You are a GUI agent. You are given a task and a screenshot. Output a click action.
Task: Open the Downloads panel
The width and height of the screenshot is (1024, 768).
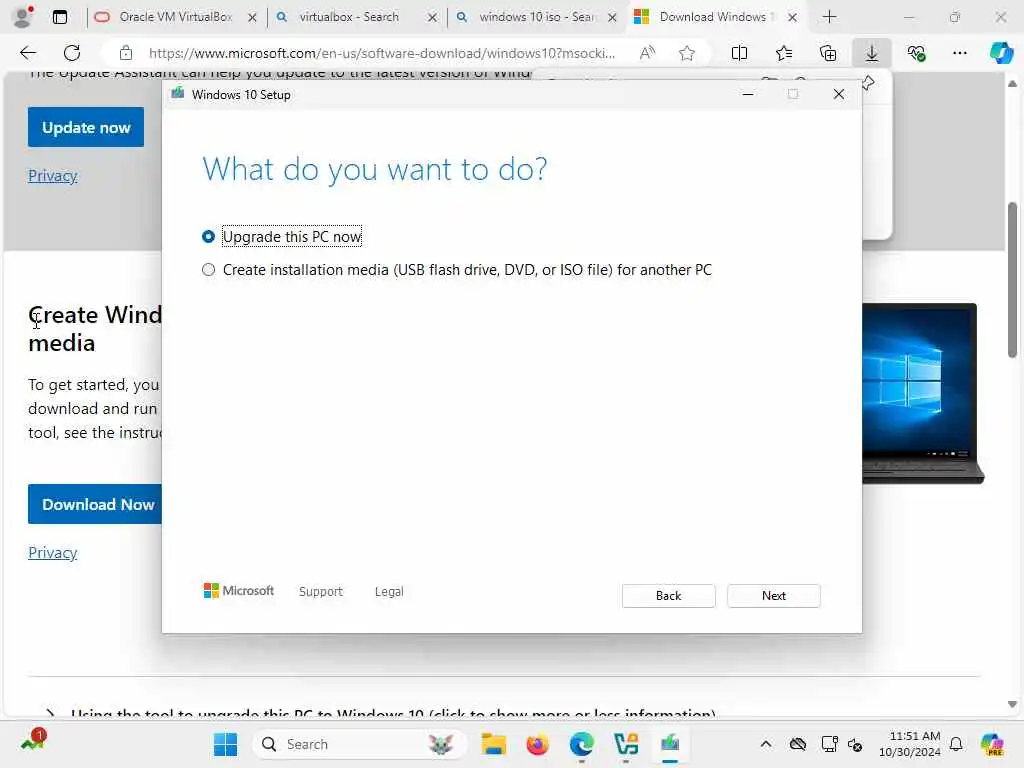click(872, 53)
